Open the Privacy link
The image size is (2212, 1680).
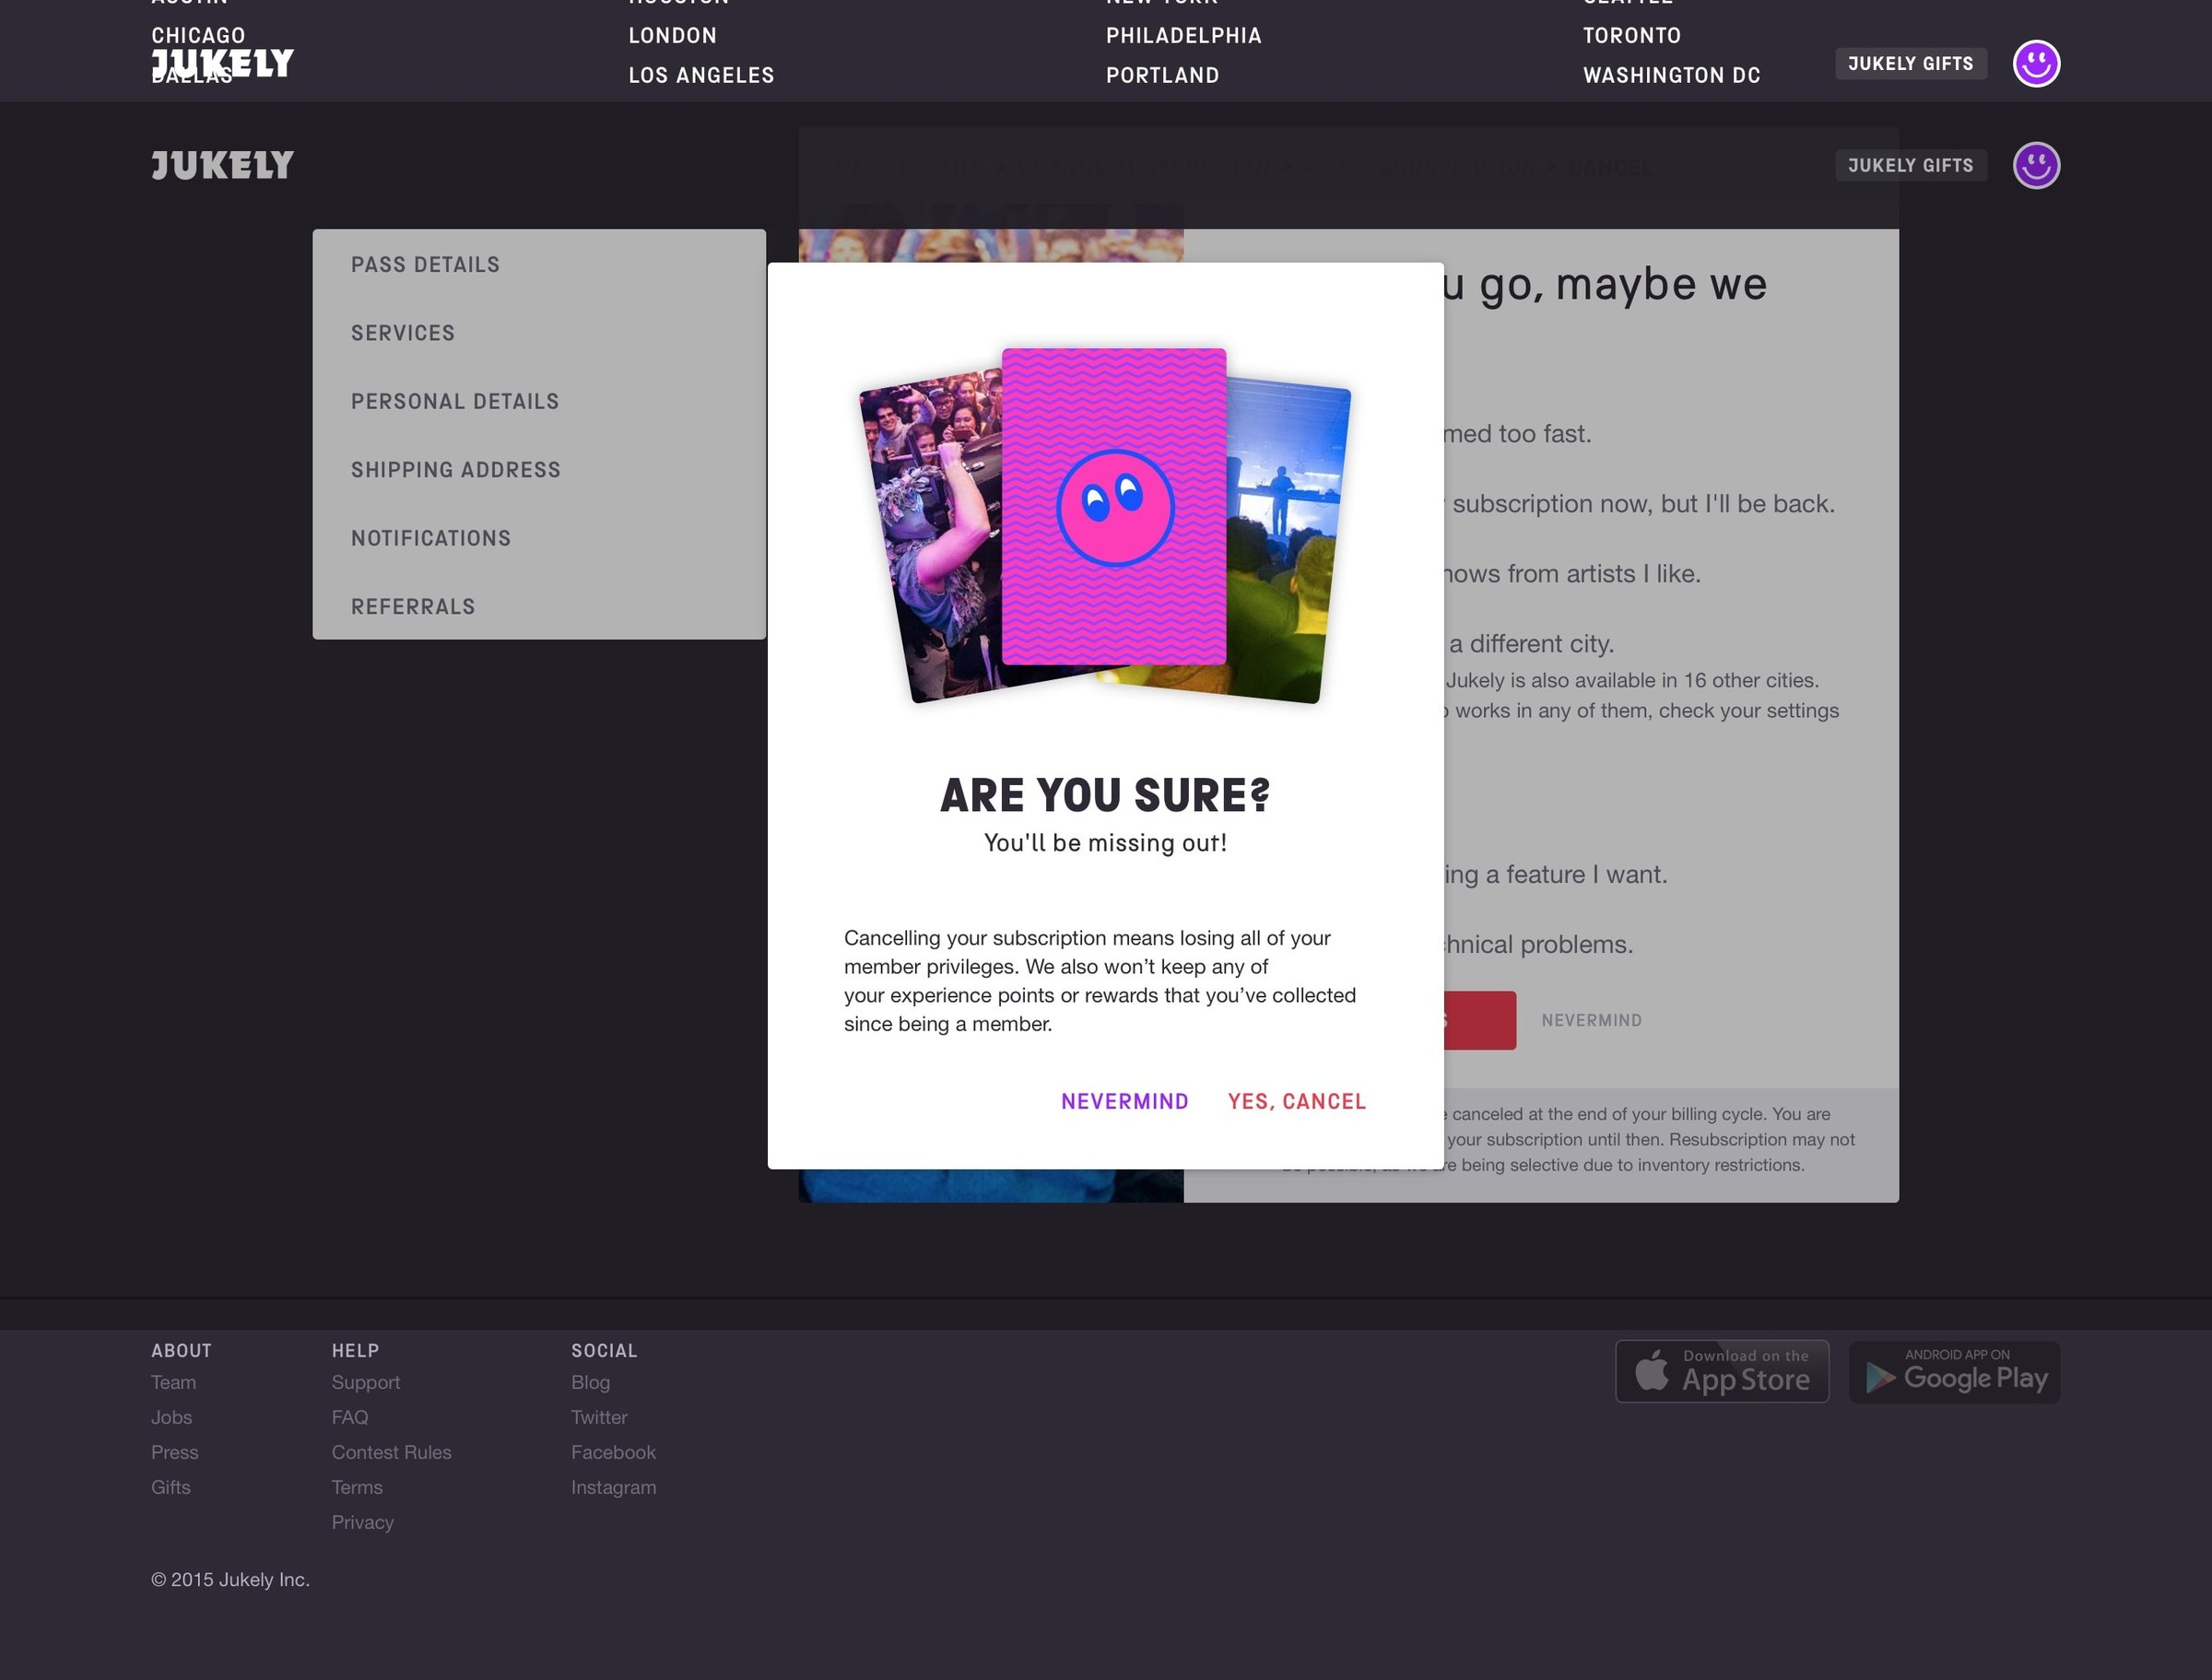pyautogui.click(x=362, y=1522)
